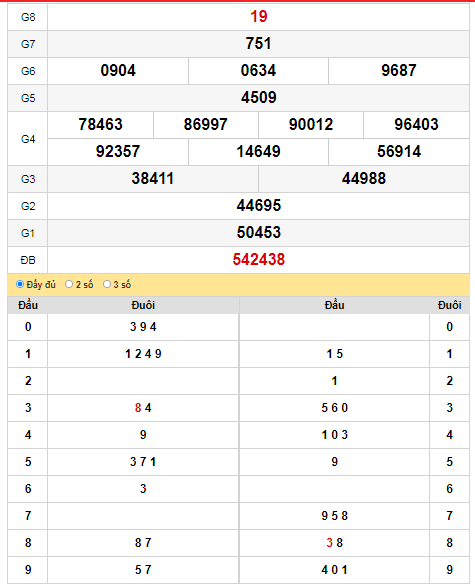This screenshot has height=588, width=475.
Task: Click the G5 number 4509
Action: [x=259, y=98]
